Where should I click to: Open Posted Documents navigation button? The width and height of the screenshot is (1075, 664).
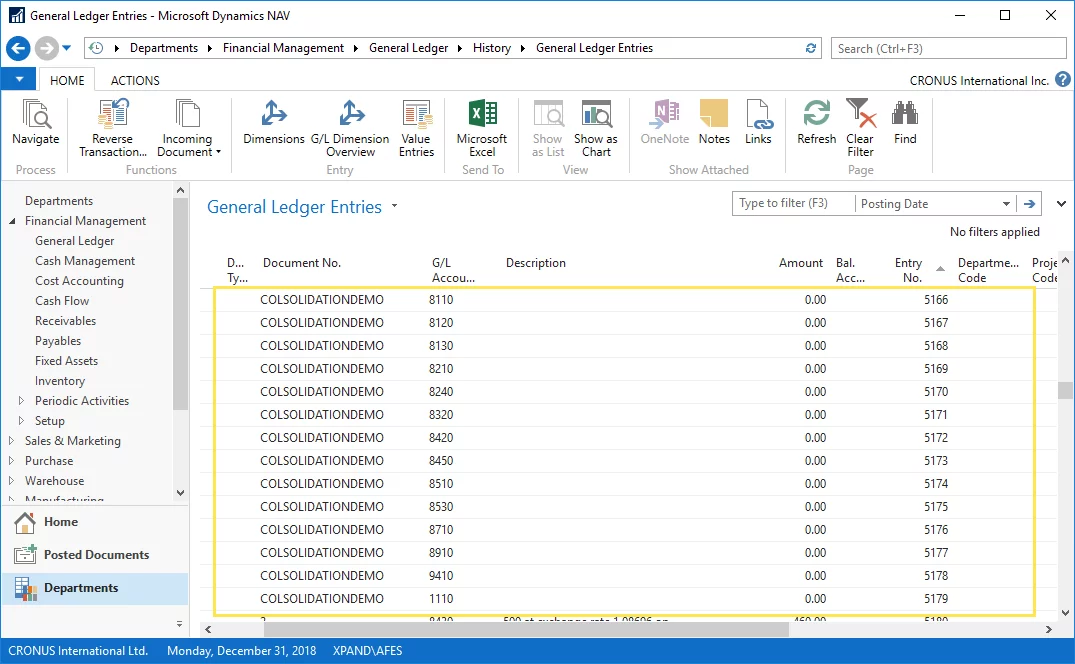point(95,555)
